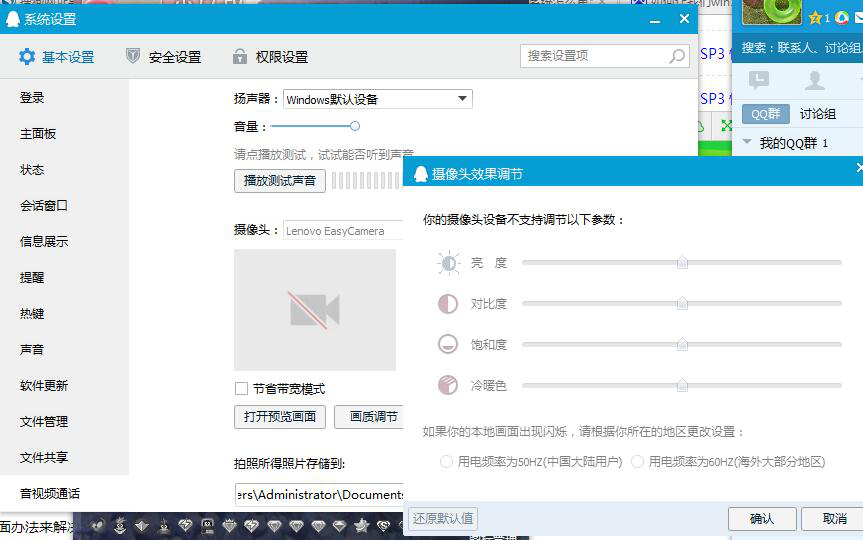Click the 对比度 contrast half-circle icon
Screen dimensions: 863x540
447,304
